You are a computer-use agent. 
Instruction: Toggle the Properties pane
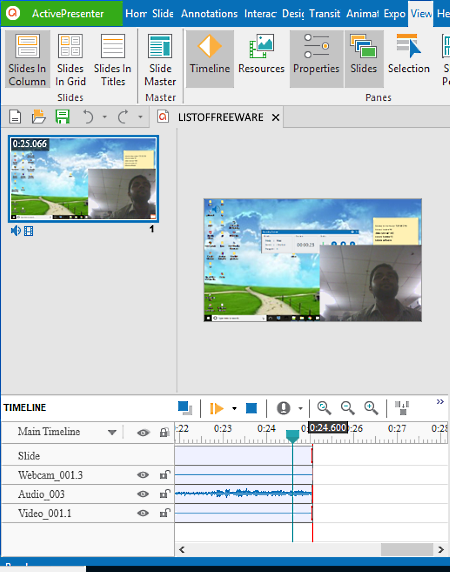316,59
